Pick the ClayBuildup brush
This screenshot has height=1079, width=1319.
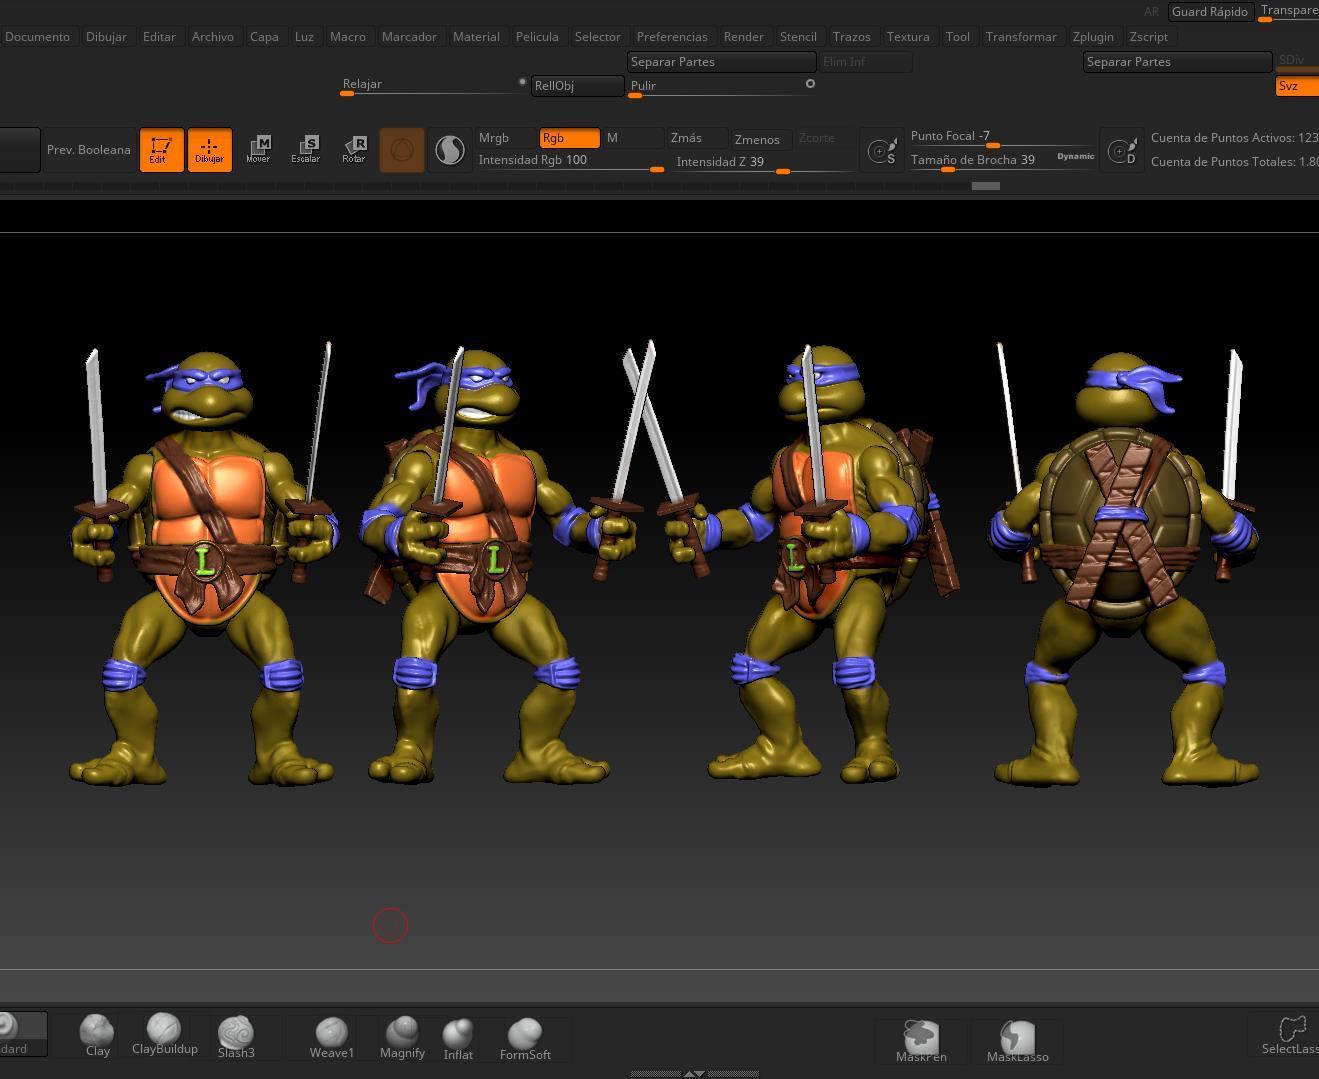pyautogui.click(x=164, y=1034)
